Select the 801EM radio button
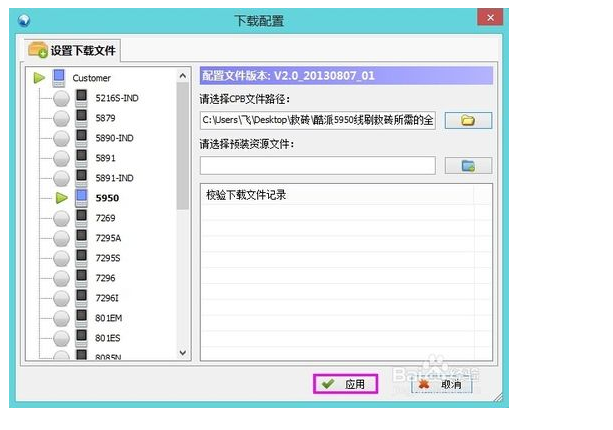The height and width of the screenshot is (430, 613). click(x=61, y=318)
